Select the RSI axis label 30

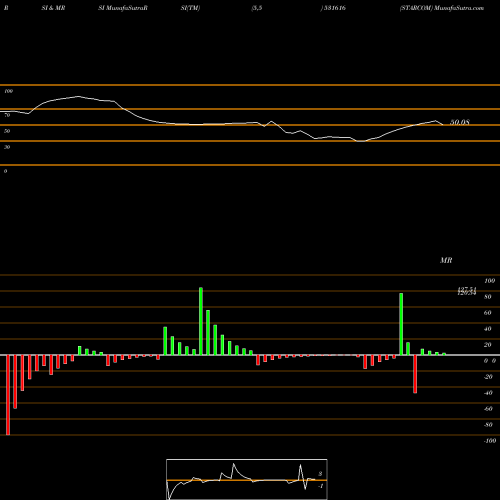7,147
